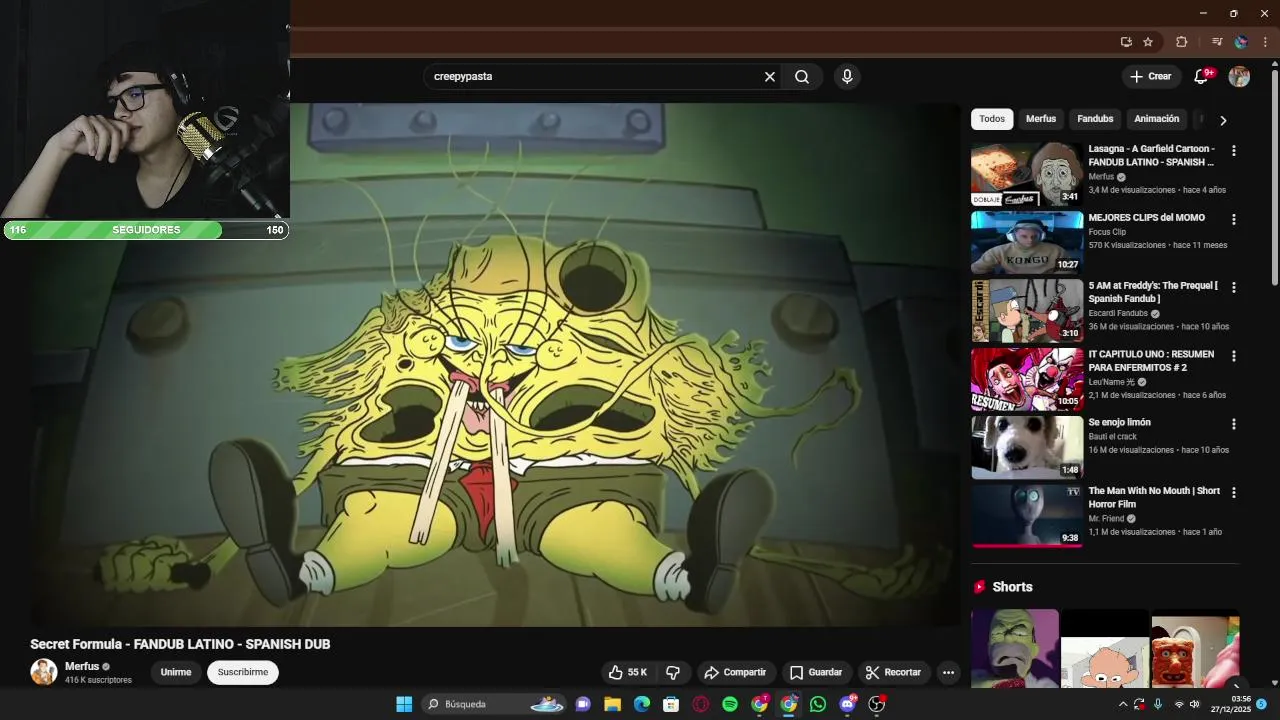Open Chrome extensions puzzle icon
The height and width of the screenshot is (720, 1280).
click(1182, 42)
